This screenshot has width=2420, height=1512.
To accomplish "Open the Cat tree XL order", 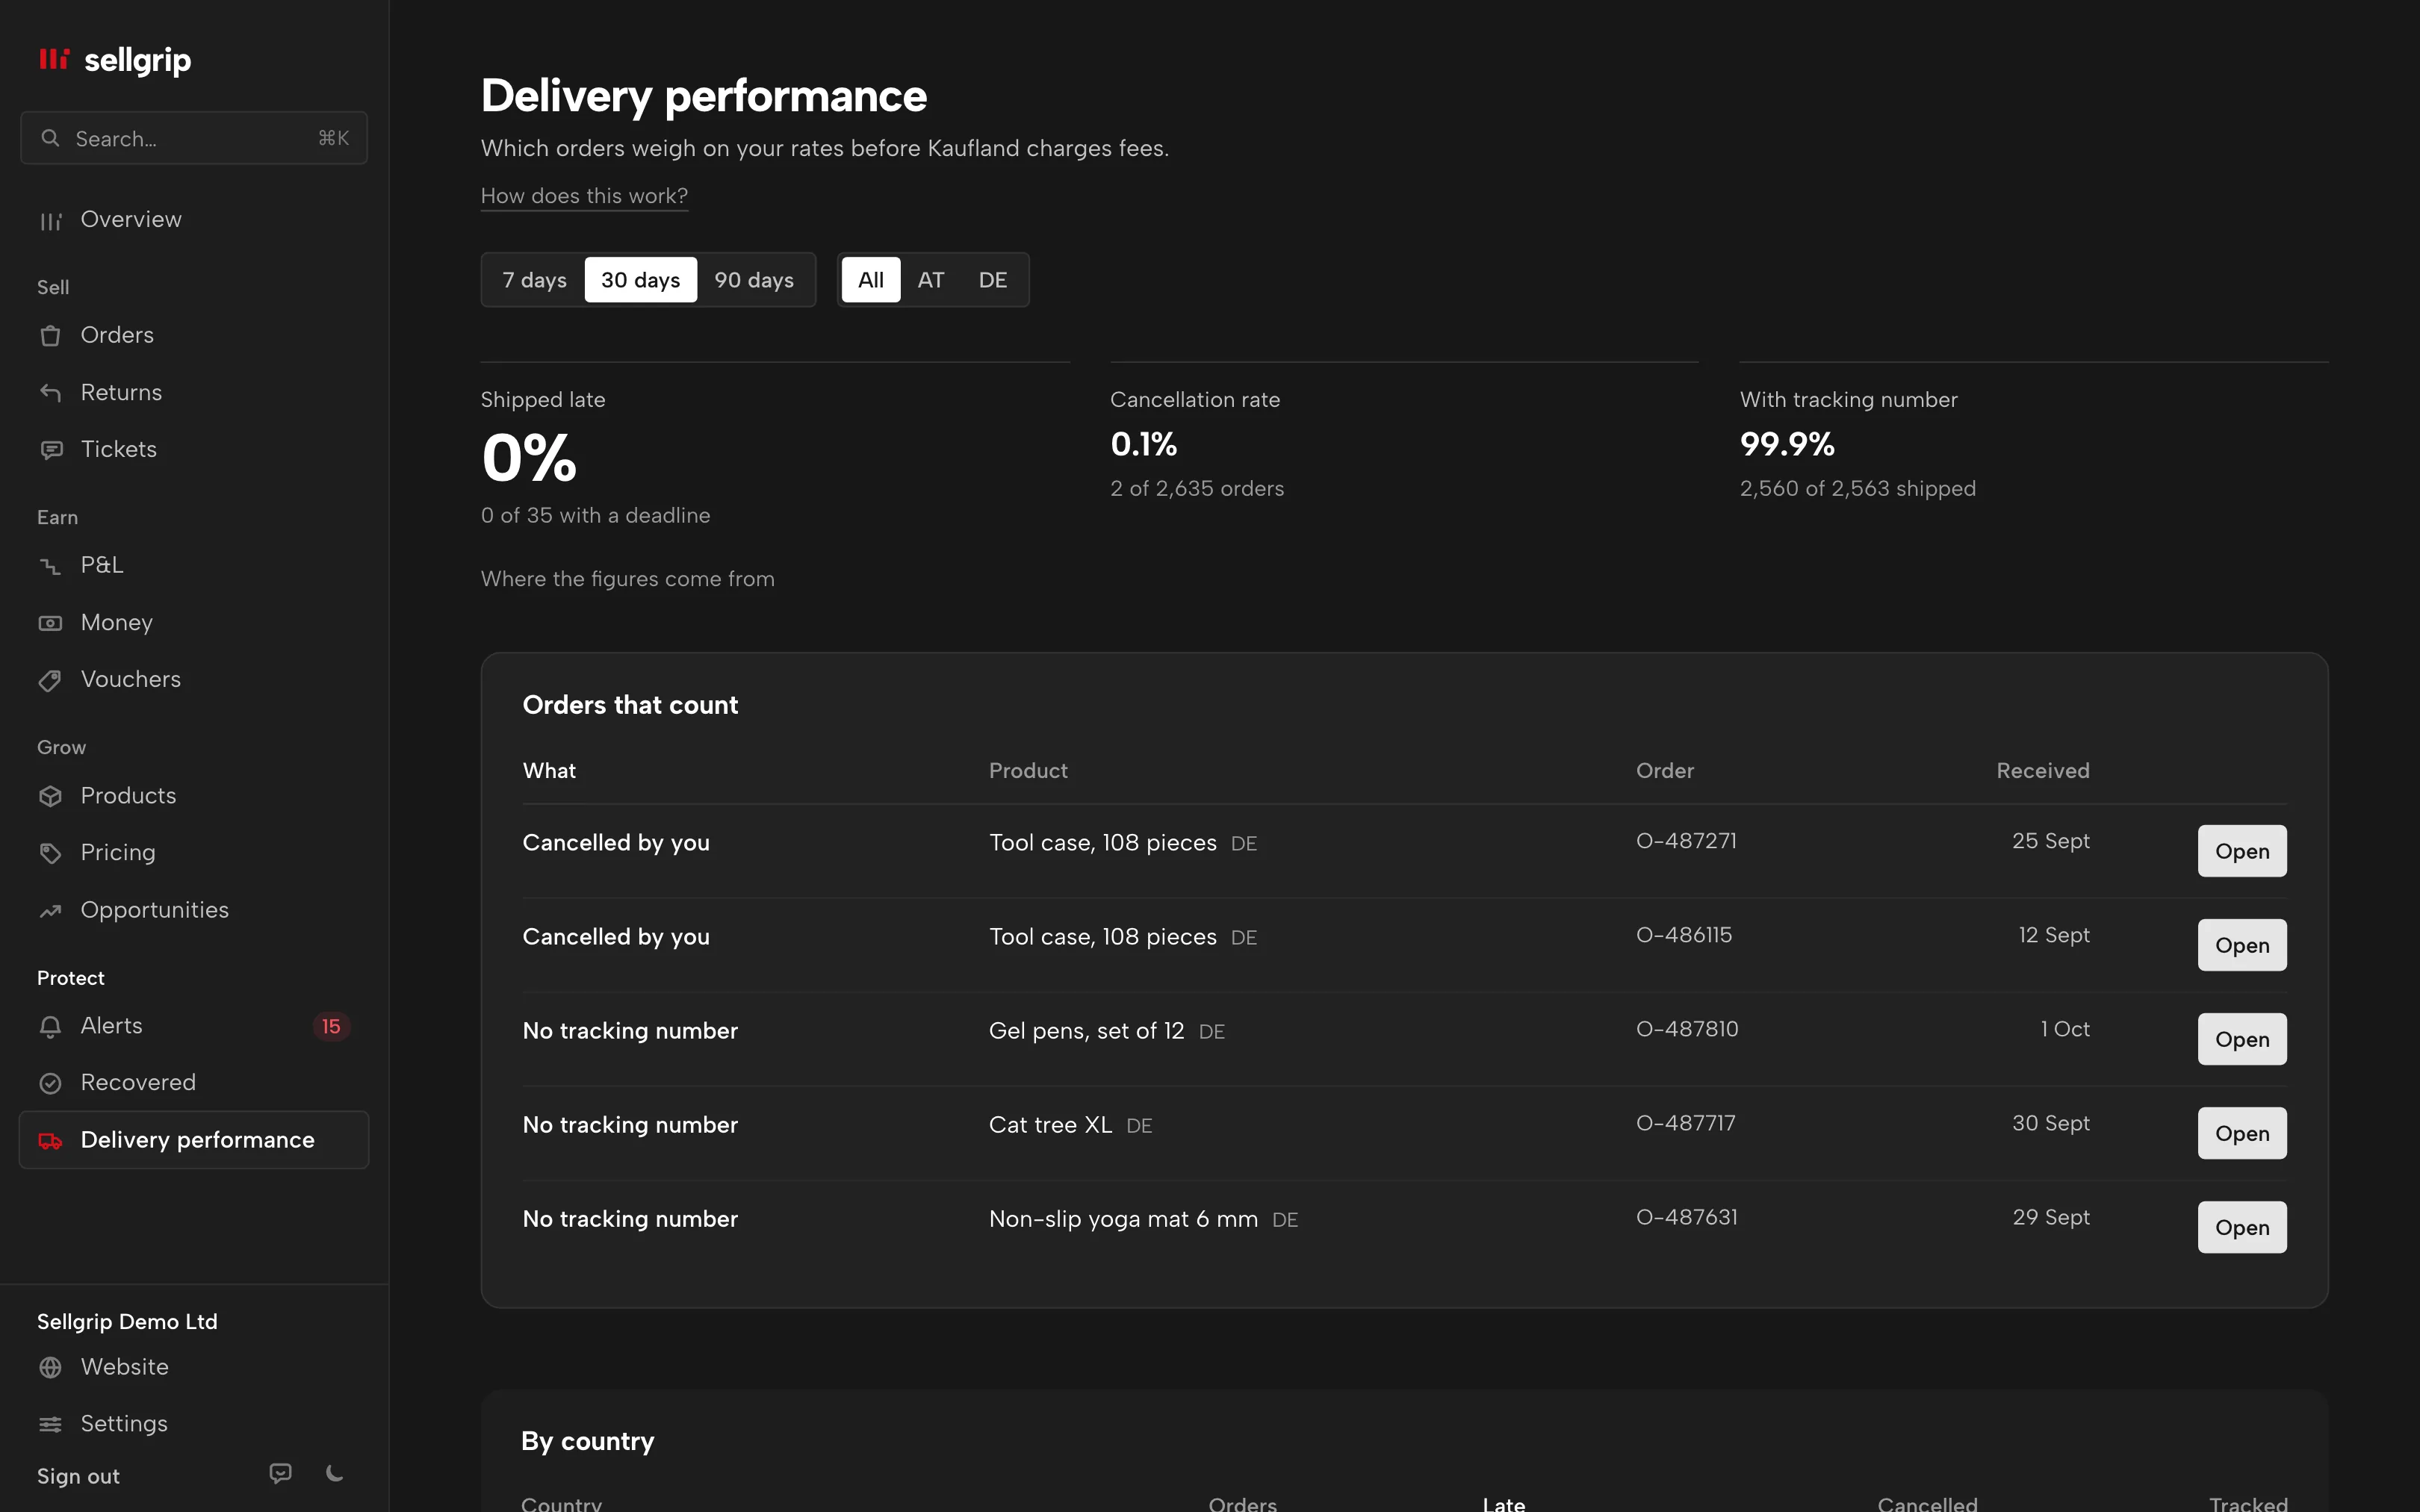I will [x=2242, y=1133].
